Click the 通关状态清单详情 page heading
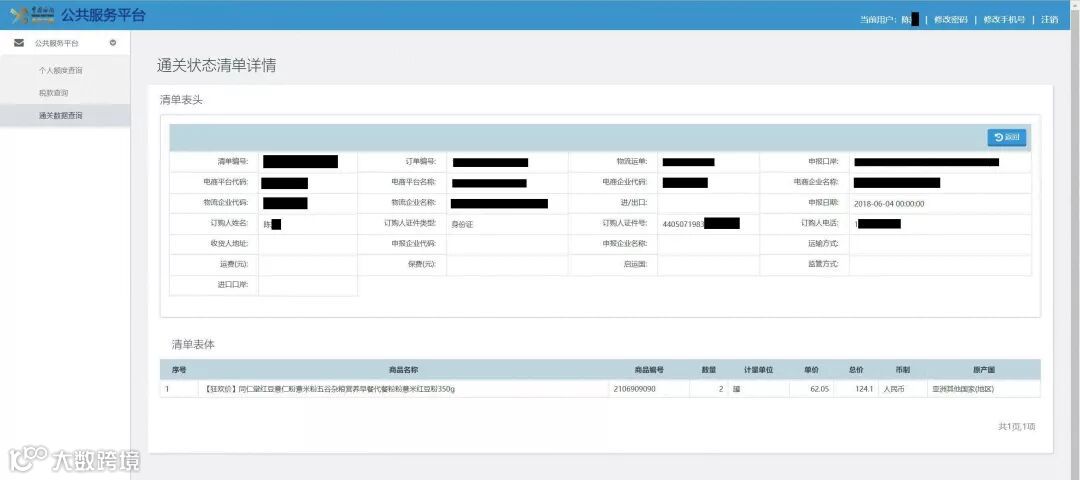The width and height of the screenshot is (1080, 480). (x=217, y=66)
